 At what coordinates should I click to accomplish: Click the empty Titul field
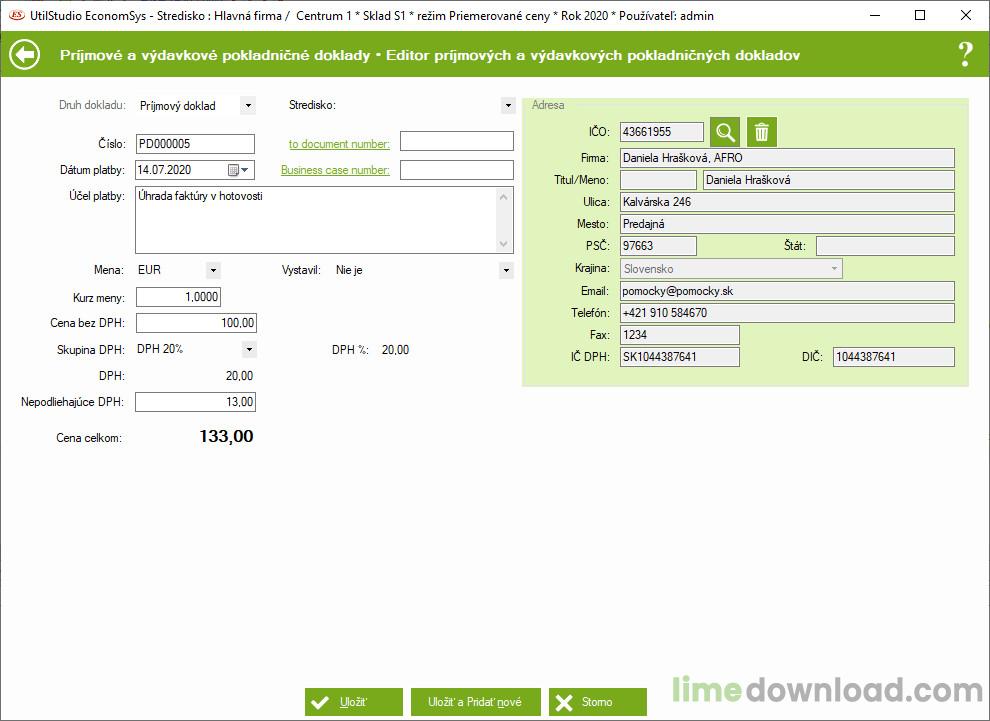click(x=659, y=180)
